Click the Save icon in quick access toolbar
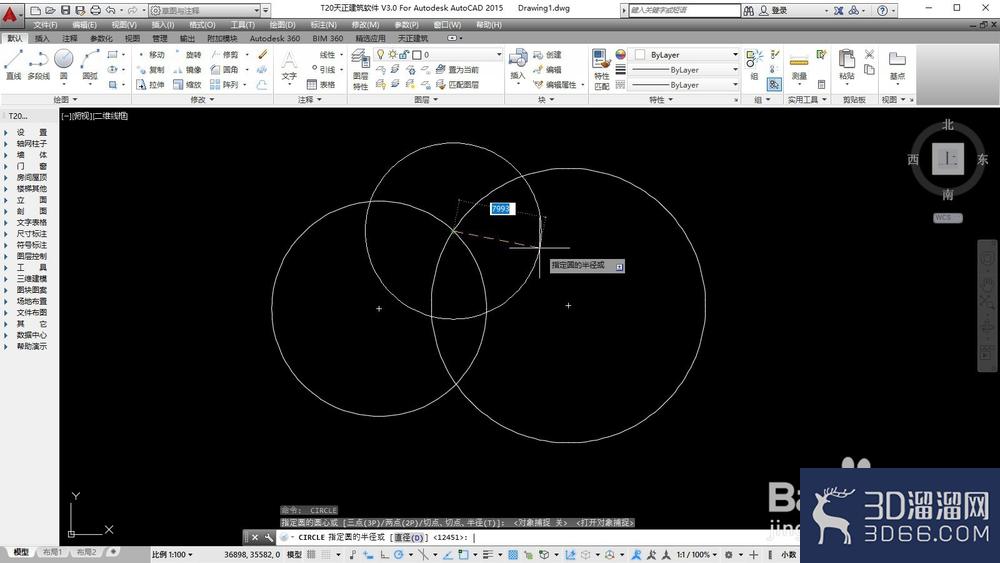This screenshot has width=1000, height=563. coord(65,10)
